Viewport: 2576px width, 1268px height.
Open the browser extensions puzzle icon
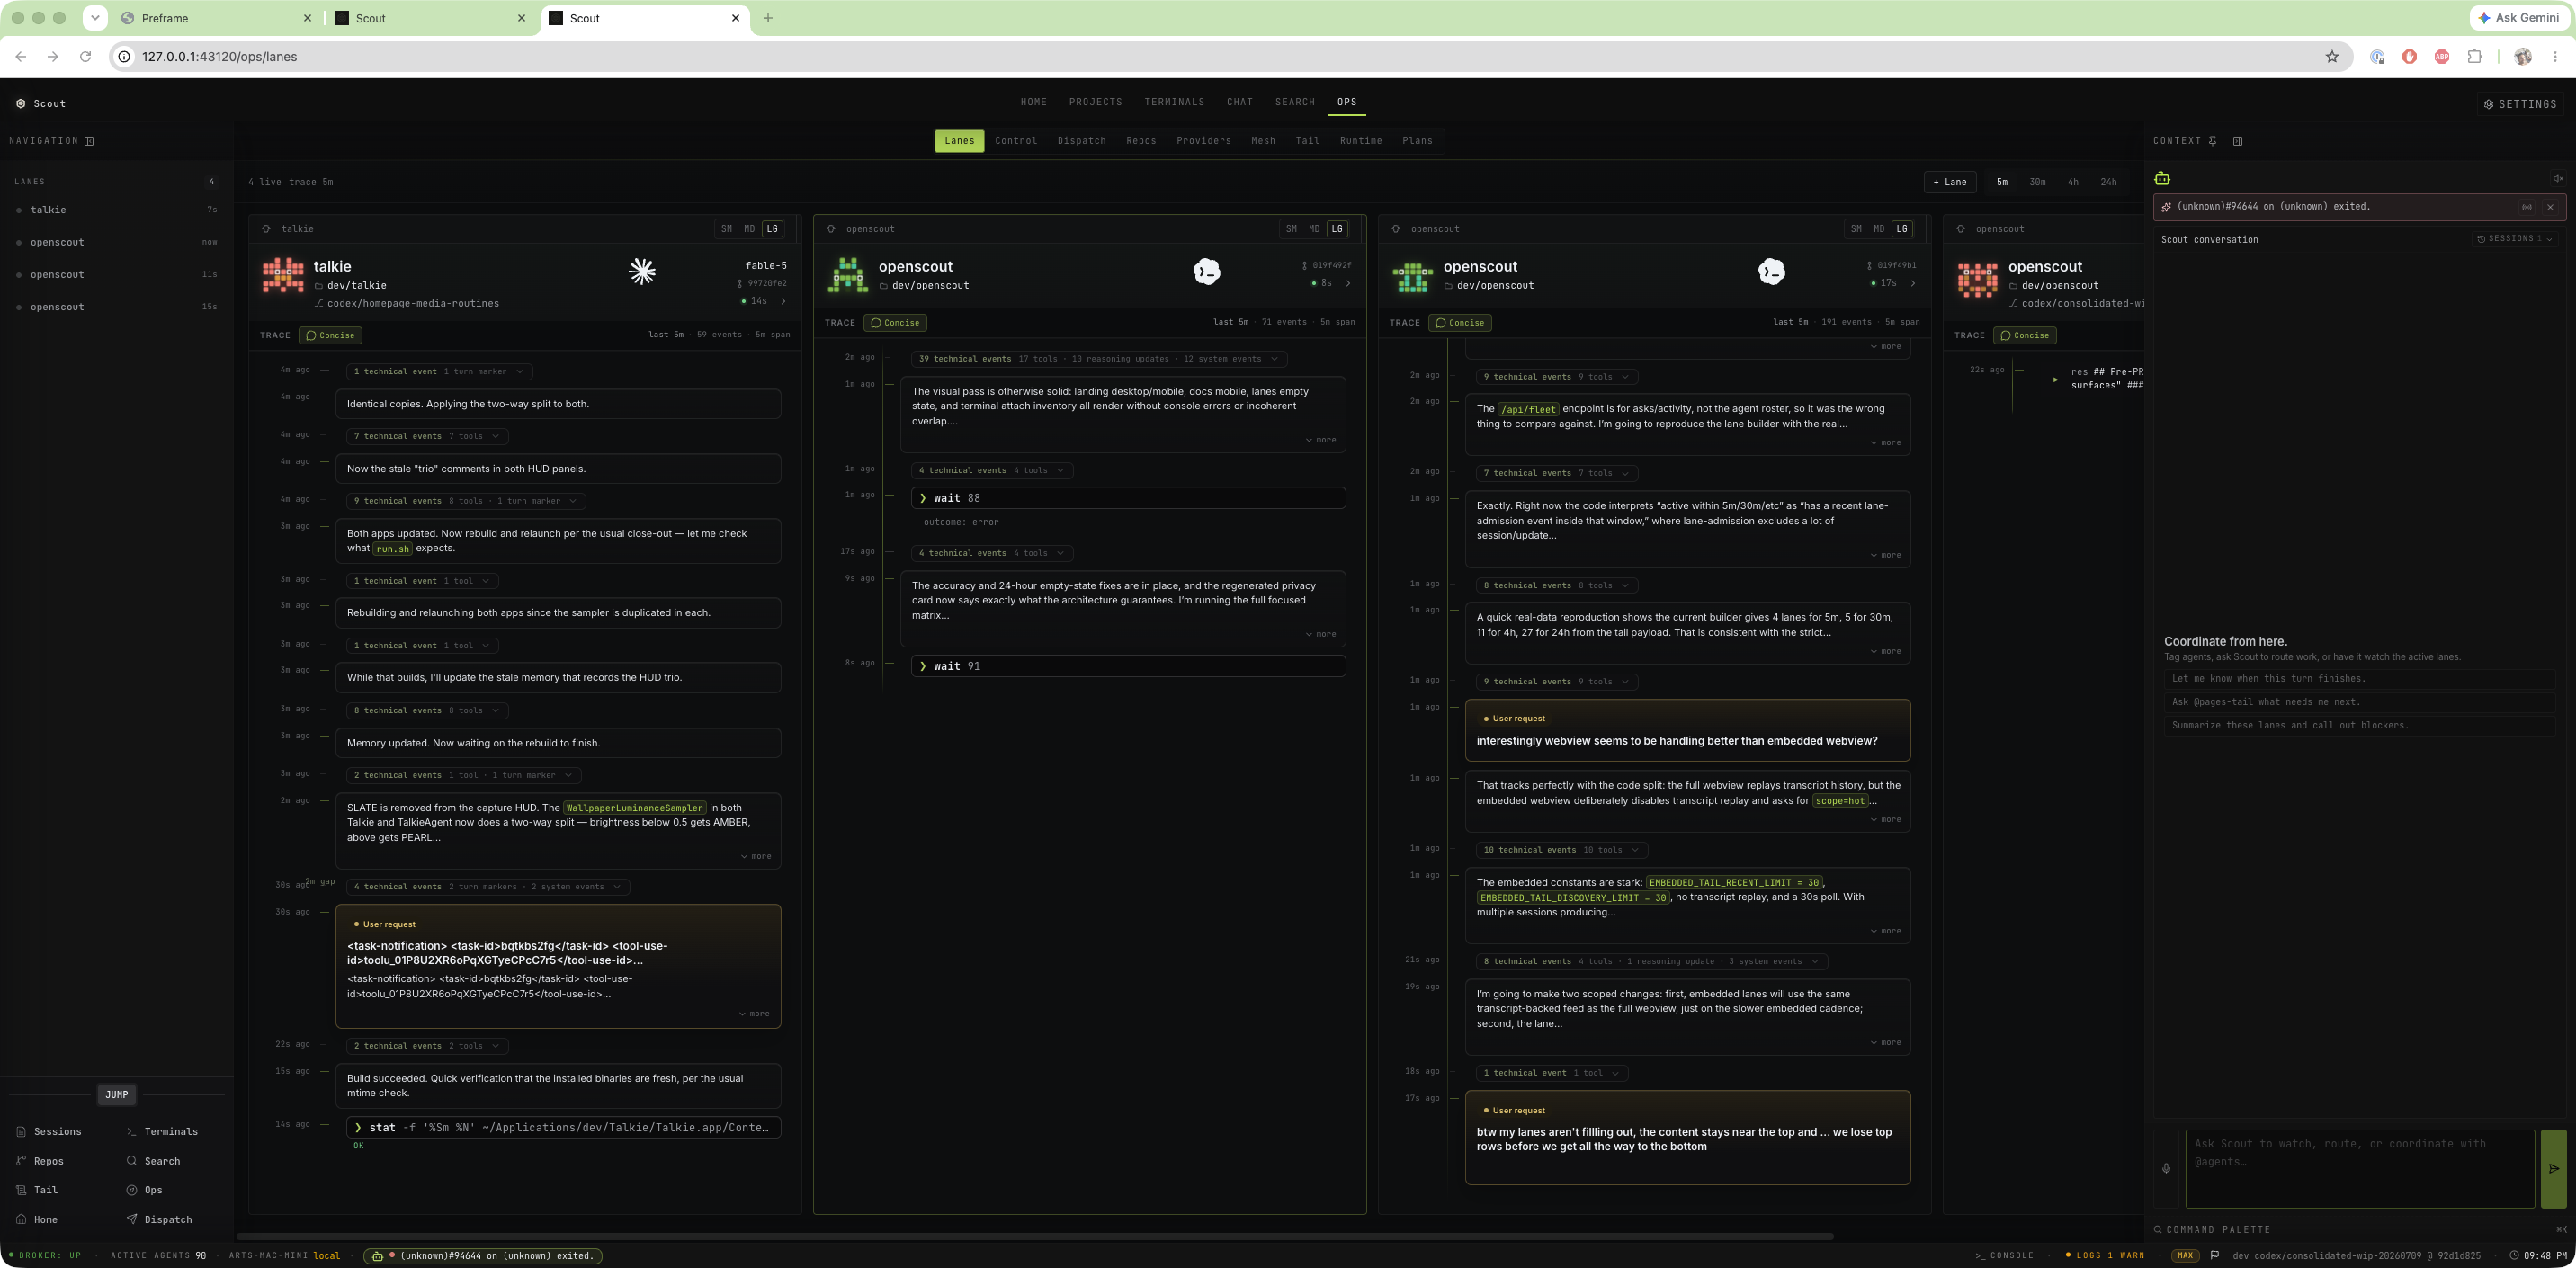(2475, 57)
